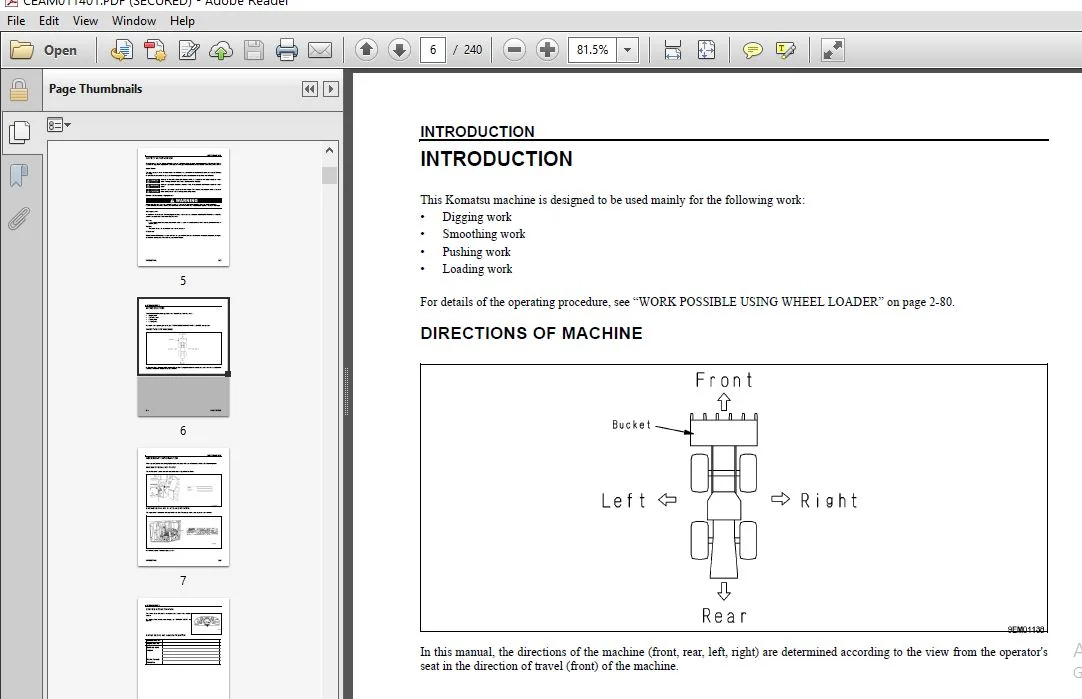Click the zoom in plus button
Viewport: 1082px width, 699px height.
click(x=547, y=50)
